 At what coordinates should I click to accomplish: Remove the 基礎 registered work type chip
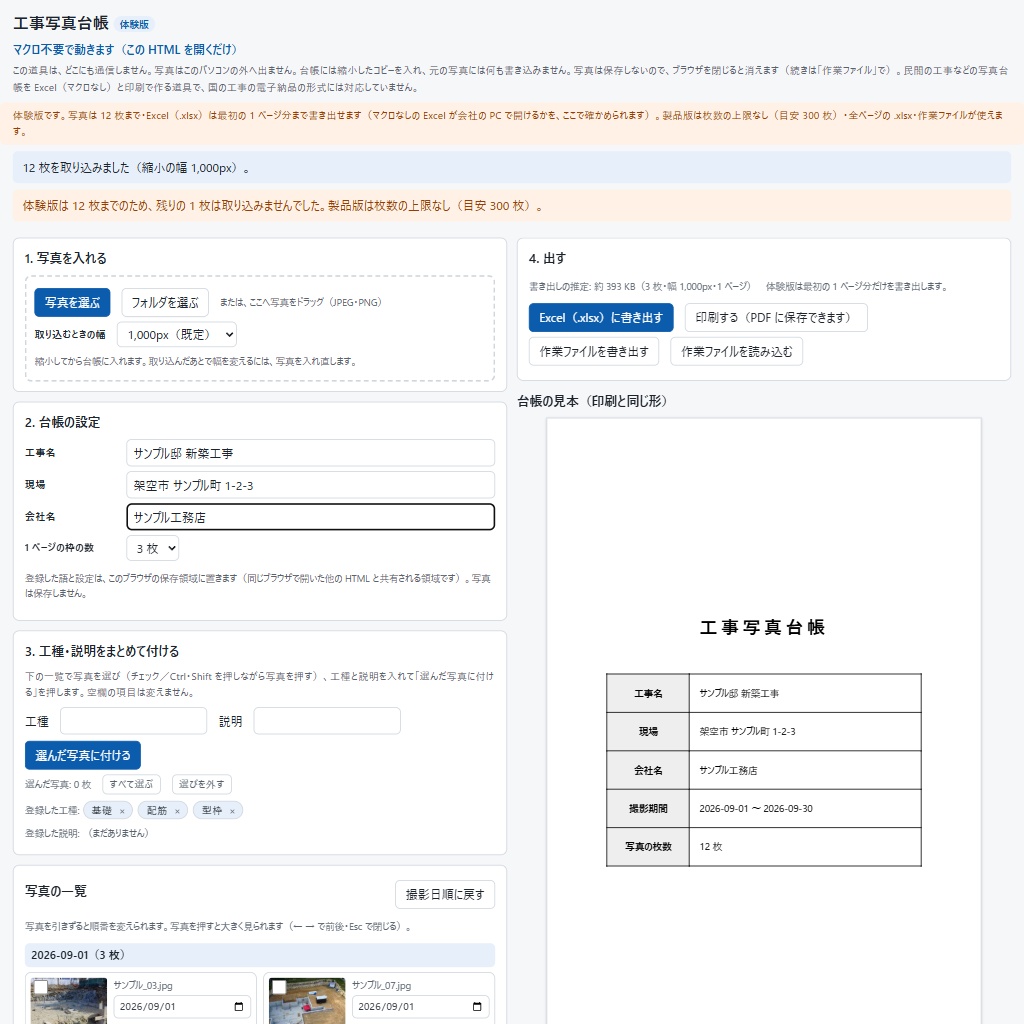(121, 811)
